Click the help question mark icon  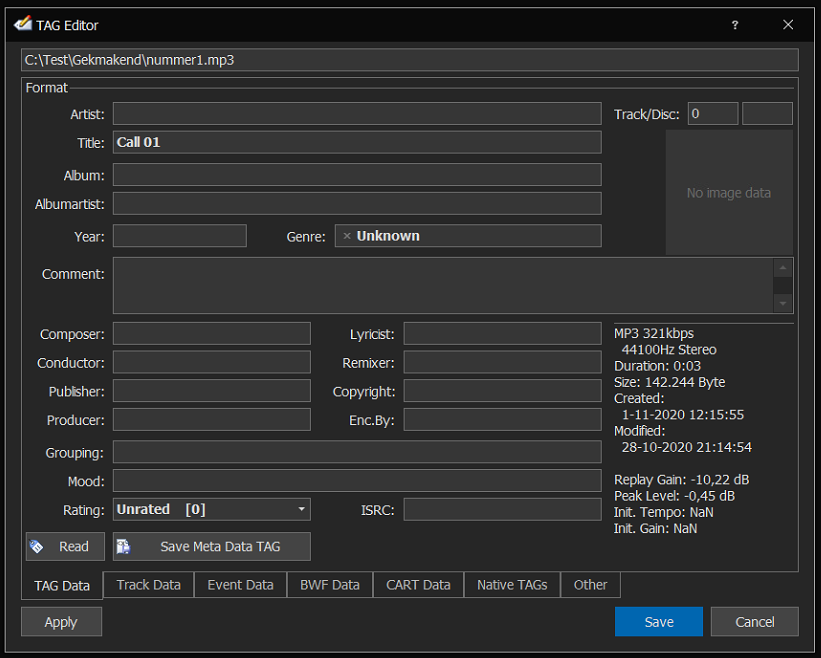pyautogui.click(x=734, y=25)
